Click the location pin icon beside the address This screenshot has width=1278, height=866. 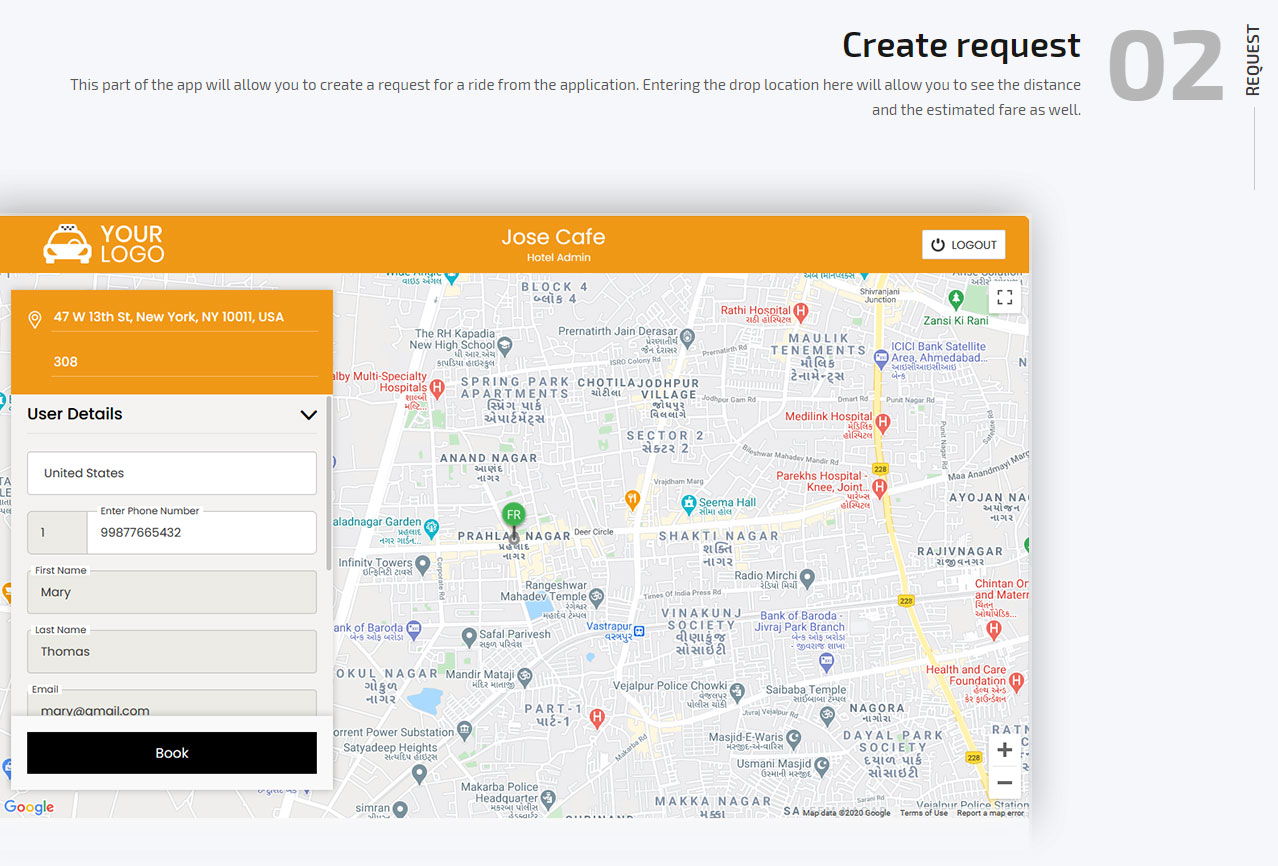[34, 318]
